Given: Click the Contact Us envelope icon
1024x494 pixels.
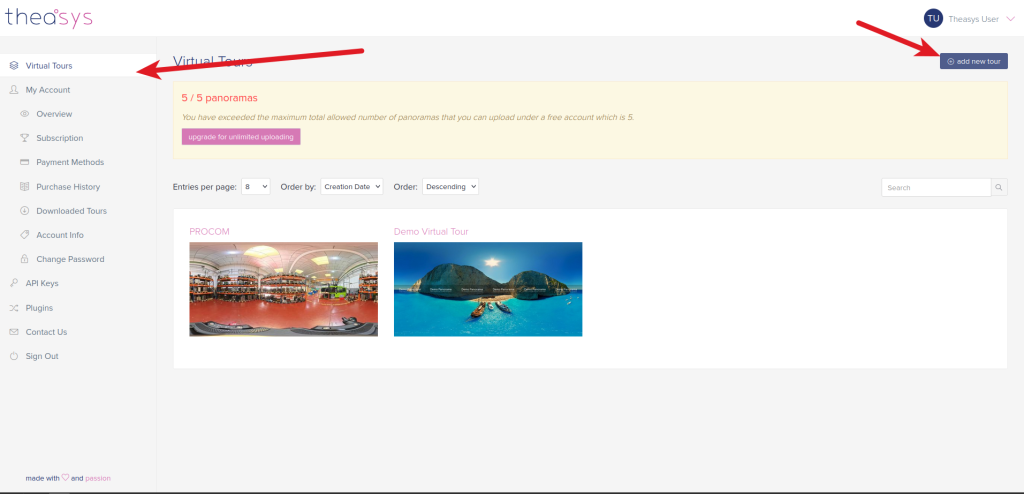Looking at the screenshot, I should point(14,332).
